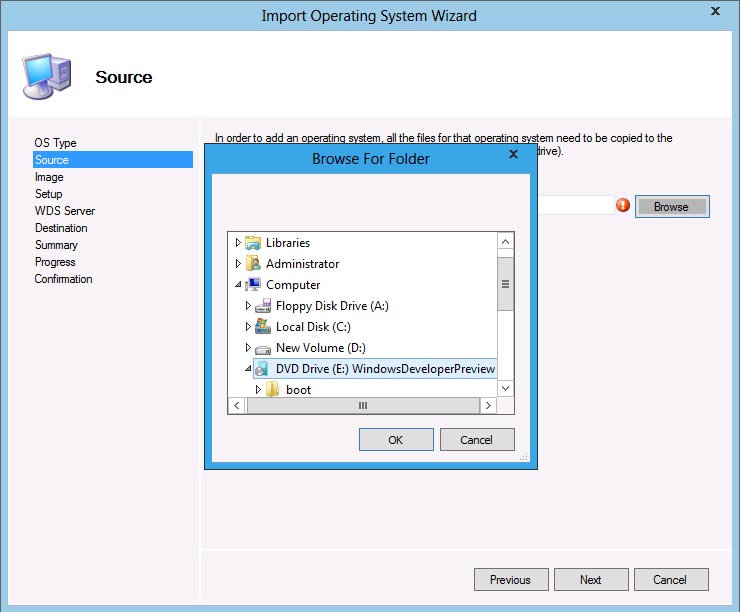
Task: Click the folder tree horizontal scrollbar thumb
Action: tap(362, 406)
